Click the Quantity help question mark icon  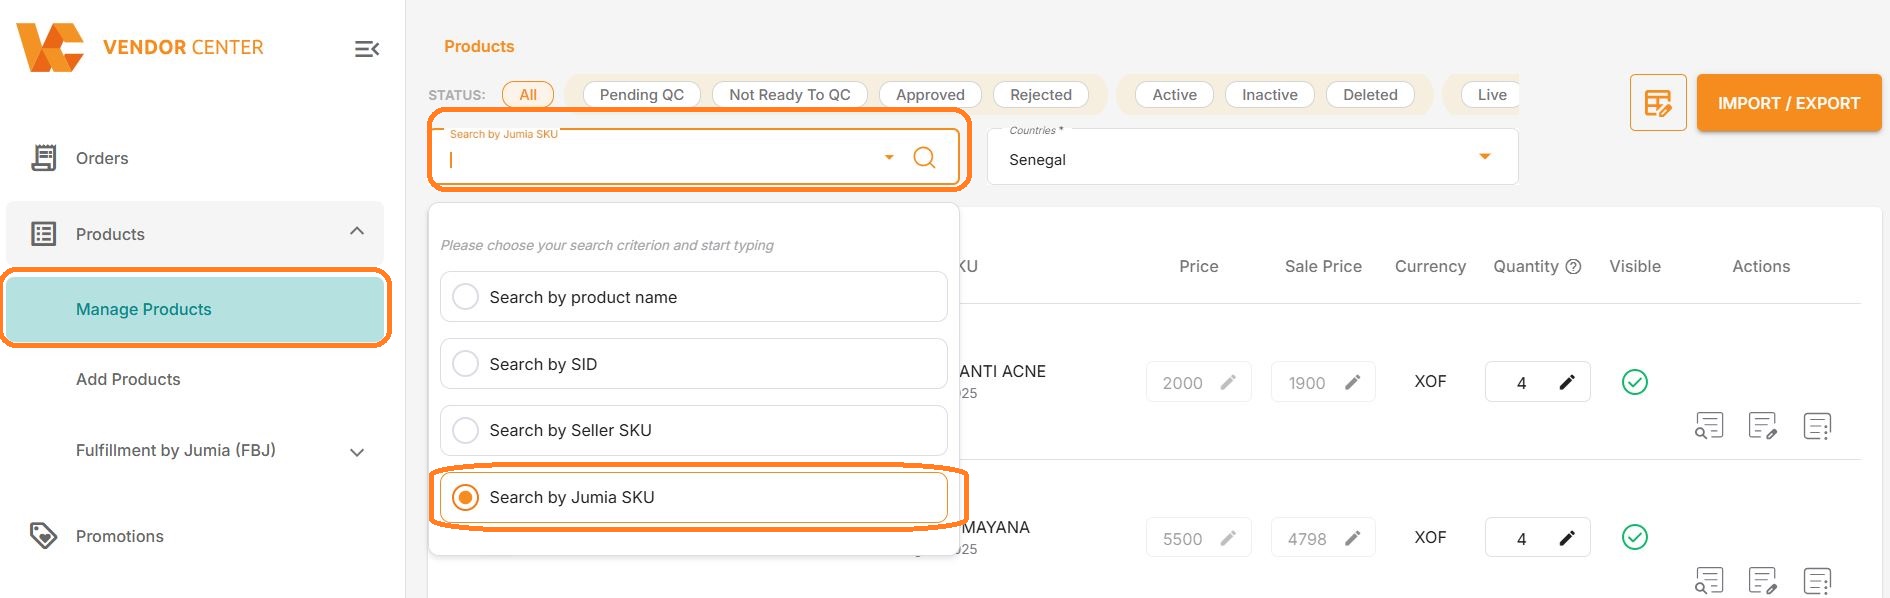pos(1573,266)
